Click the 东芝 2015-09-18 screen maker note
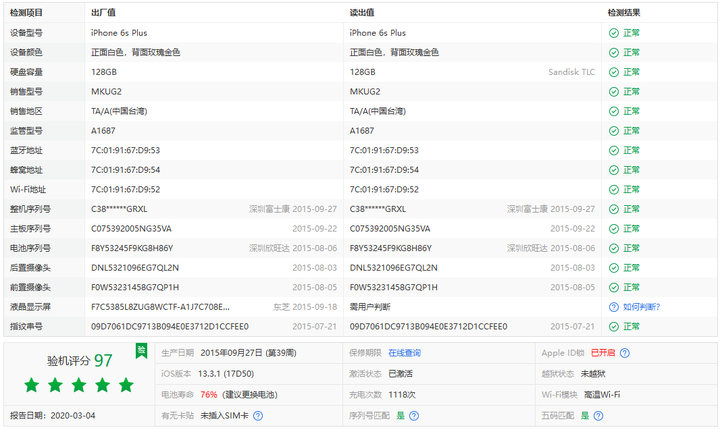Image resolution: width=720 pixels, height=432 pixels. click(x=305, y=307)
